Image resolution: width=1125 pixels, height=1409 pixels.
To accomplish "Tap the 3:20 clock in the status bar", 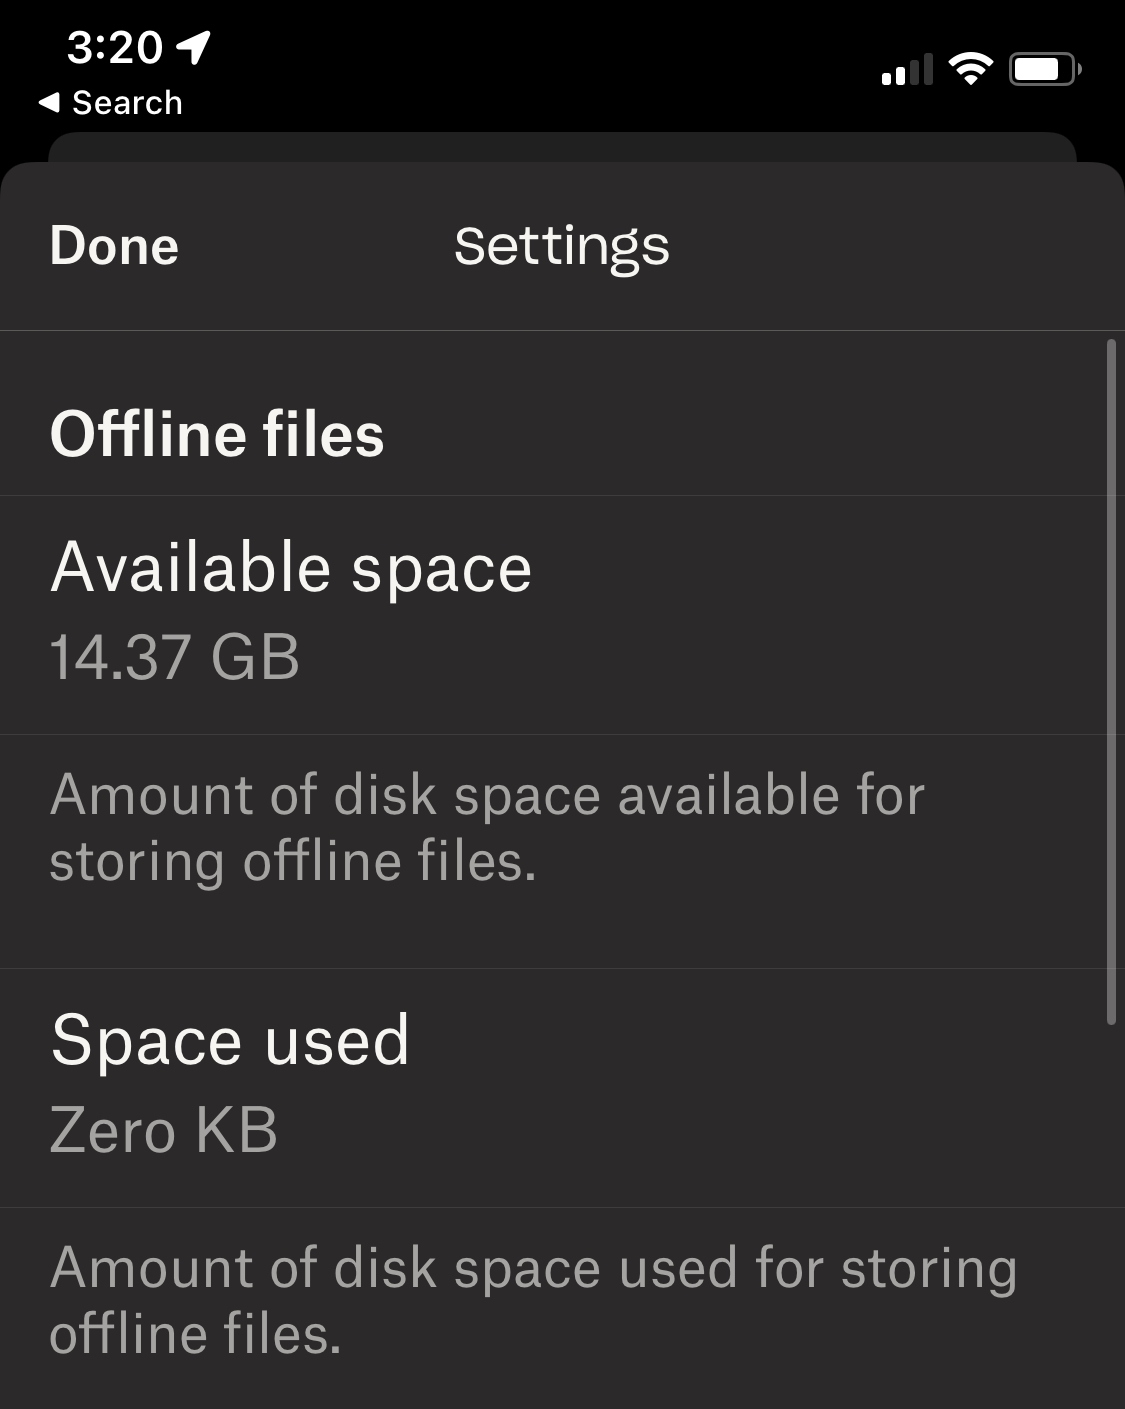I will (x=114, y=46).
